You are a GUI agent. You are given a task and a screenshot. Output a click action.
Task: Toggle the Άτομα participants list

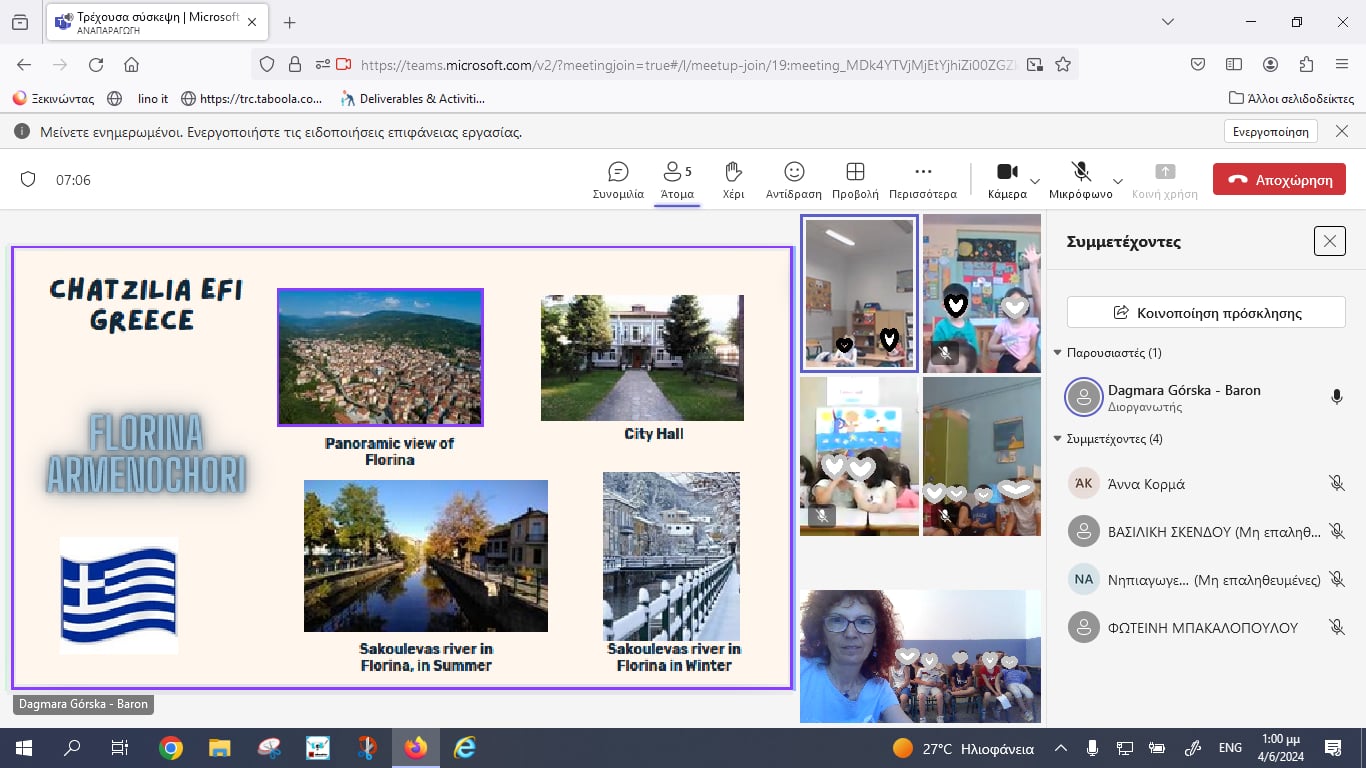tap(677, 180)
